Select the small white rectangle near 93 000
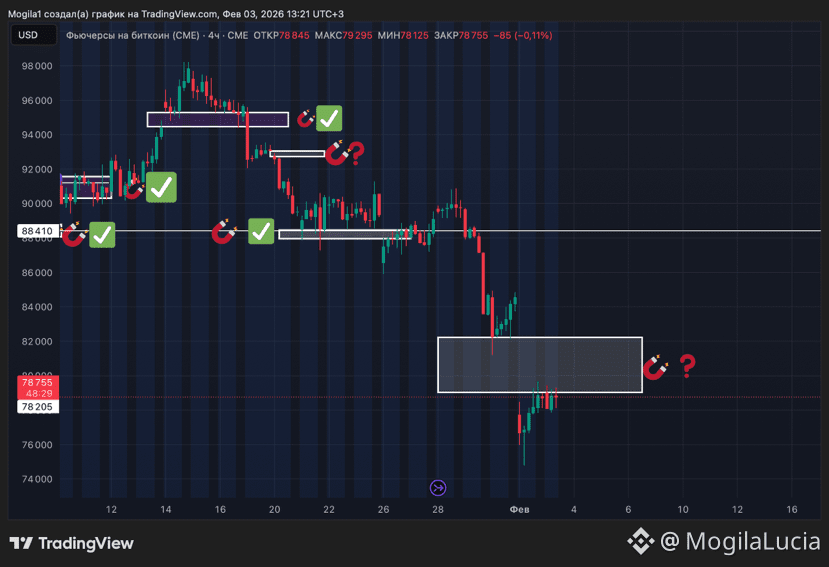 click(x=297, y=154)
